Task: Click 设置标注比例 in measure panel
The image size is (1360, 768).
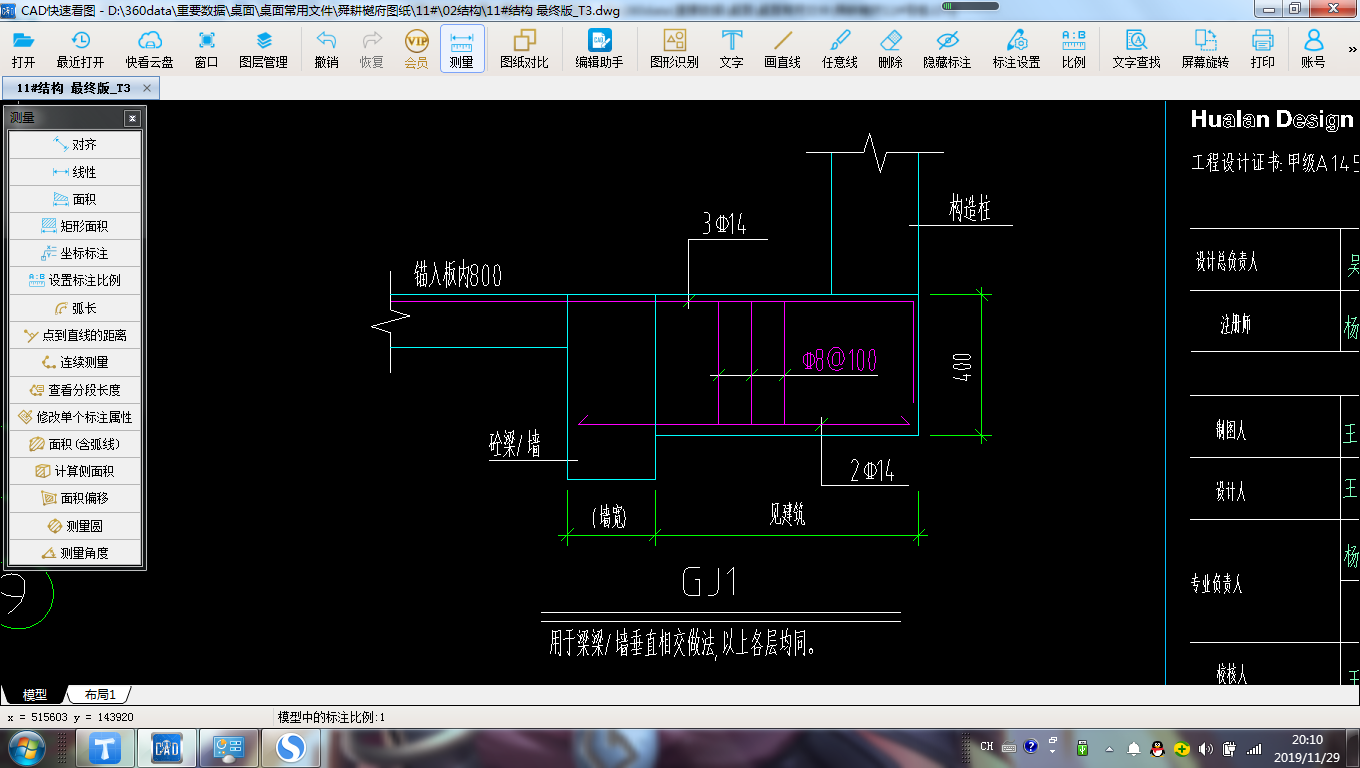Action: coord(75,281)
